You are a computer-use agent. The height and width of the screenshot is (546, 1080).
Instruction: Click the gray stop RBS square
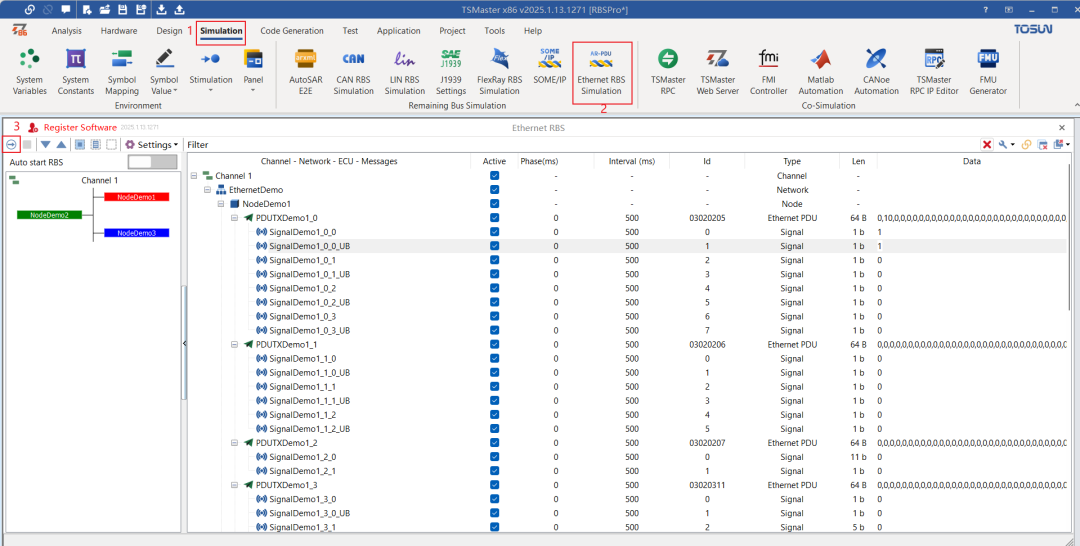27,145
